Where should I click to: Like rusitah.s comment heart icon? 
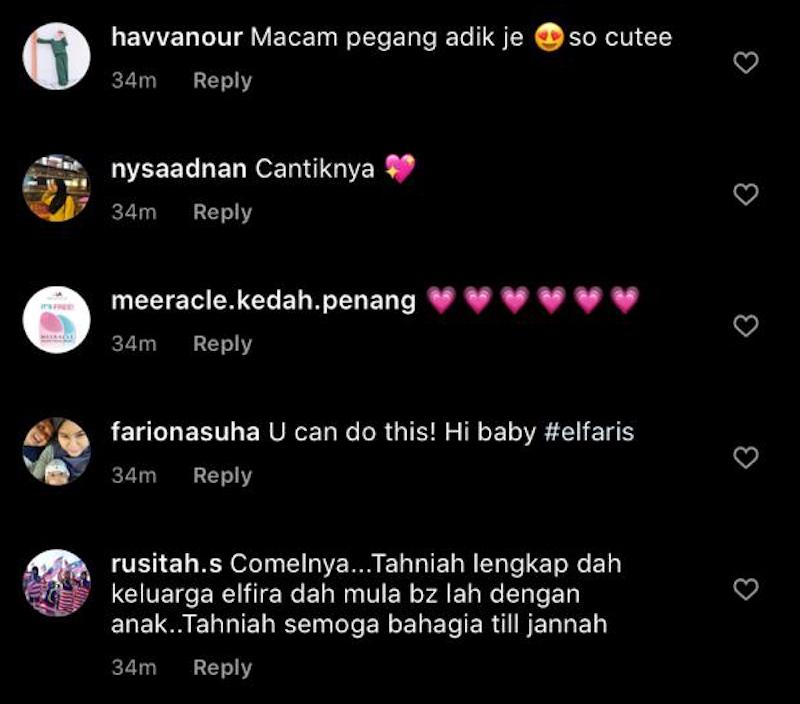[x=746, y=589]
